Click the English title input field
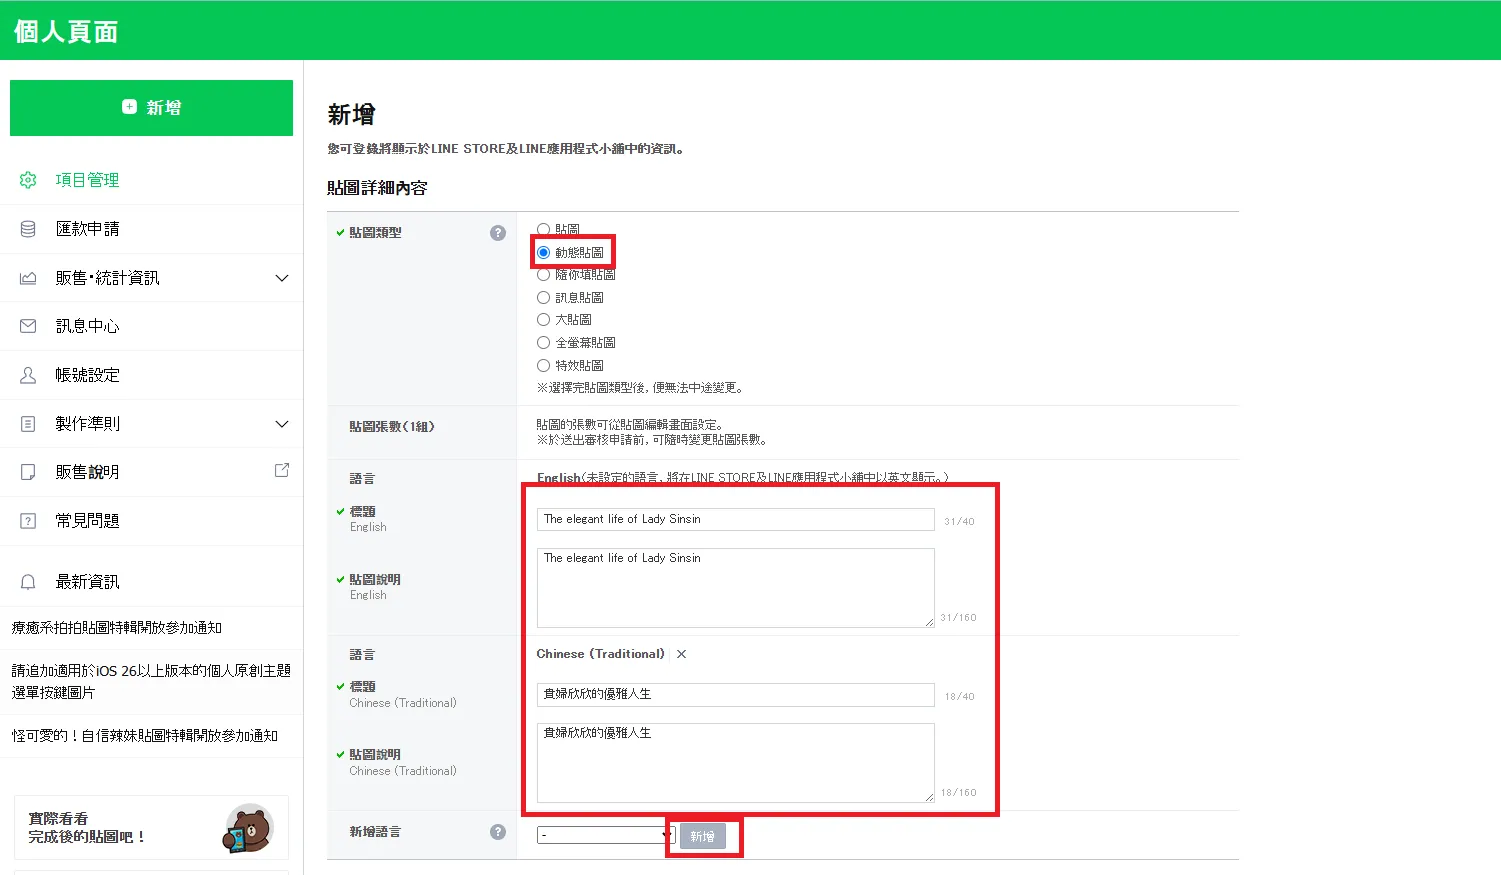This screenshot has height=875, width=1501. pyautogui.click(x=735, y=519)
